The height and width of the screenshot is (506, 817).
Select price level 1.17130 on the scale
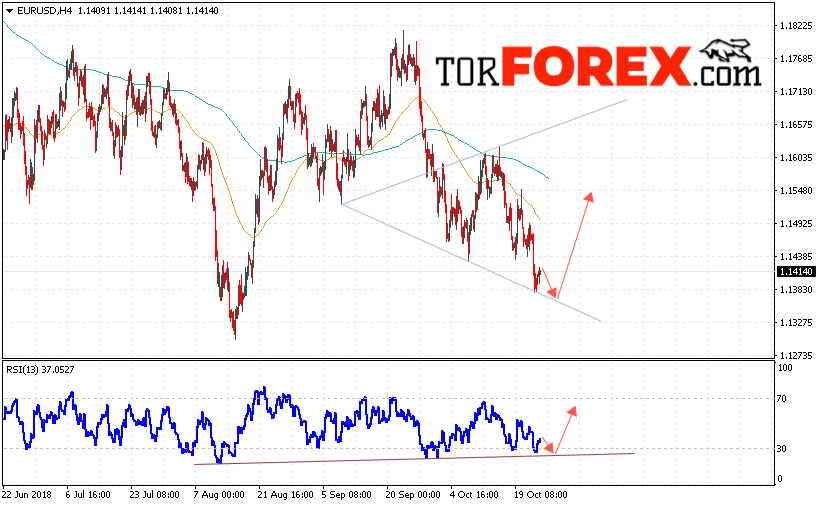[796, 92]
